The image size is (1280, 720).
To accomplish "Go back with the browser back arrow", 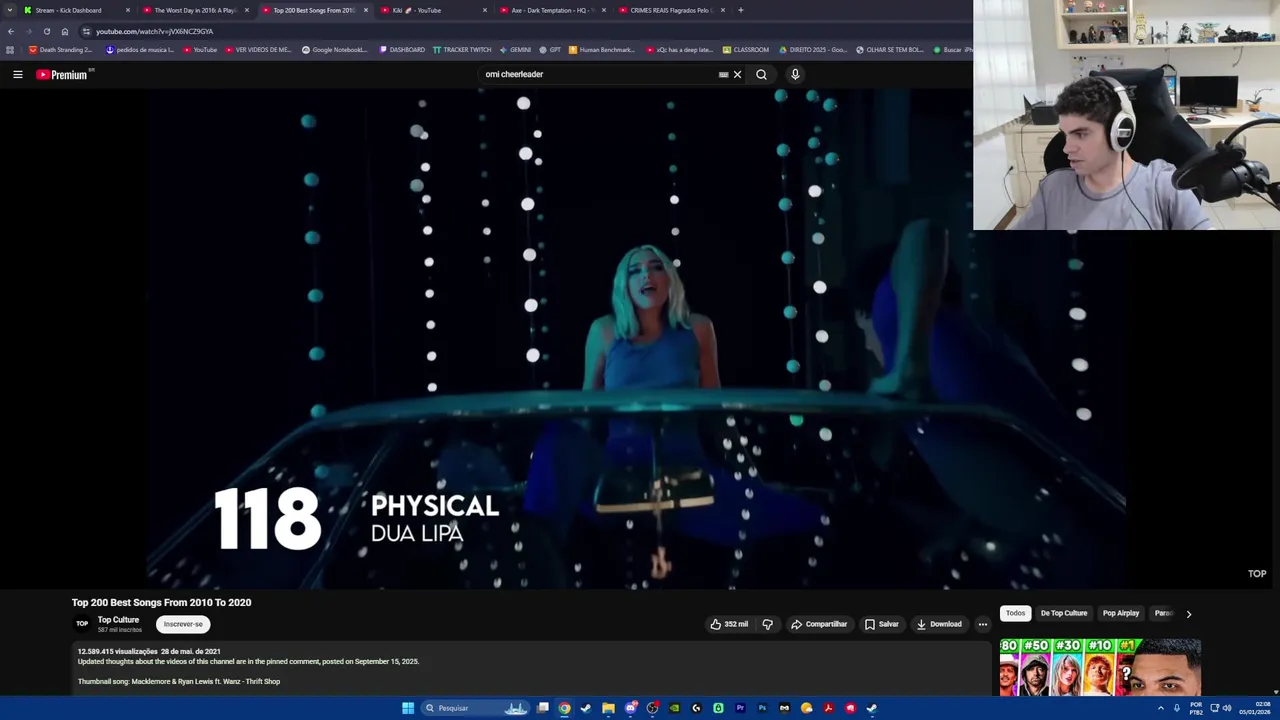I will click(x=10, y=31).
